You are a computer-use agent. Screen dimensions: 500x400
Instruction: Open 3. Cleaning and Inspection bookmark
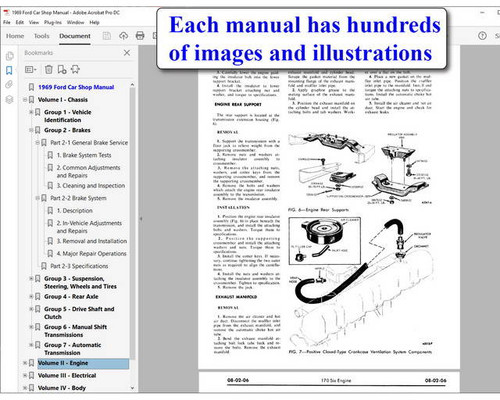tap(91, 186)
